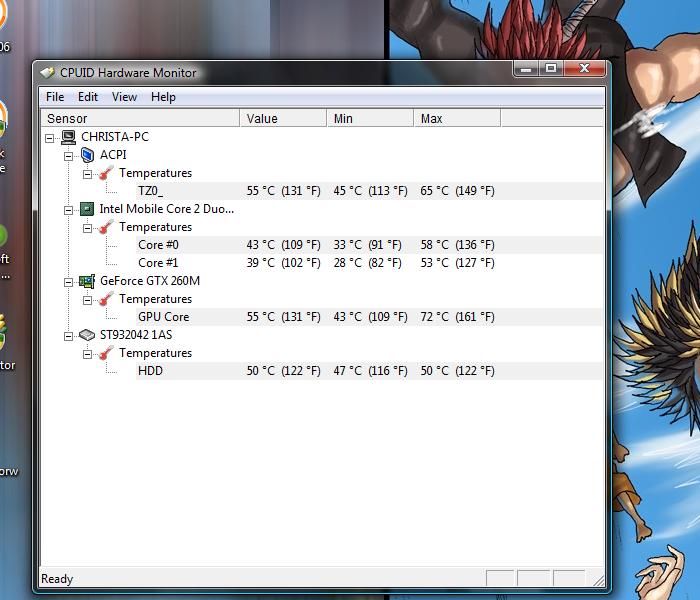
Task: Select the Core #1 sensor row
Action: coord(370,263)
